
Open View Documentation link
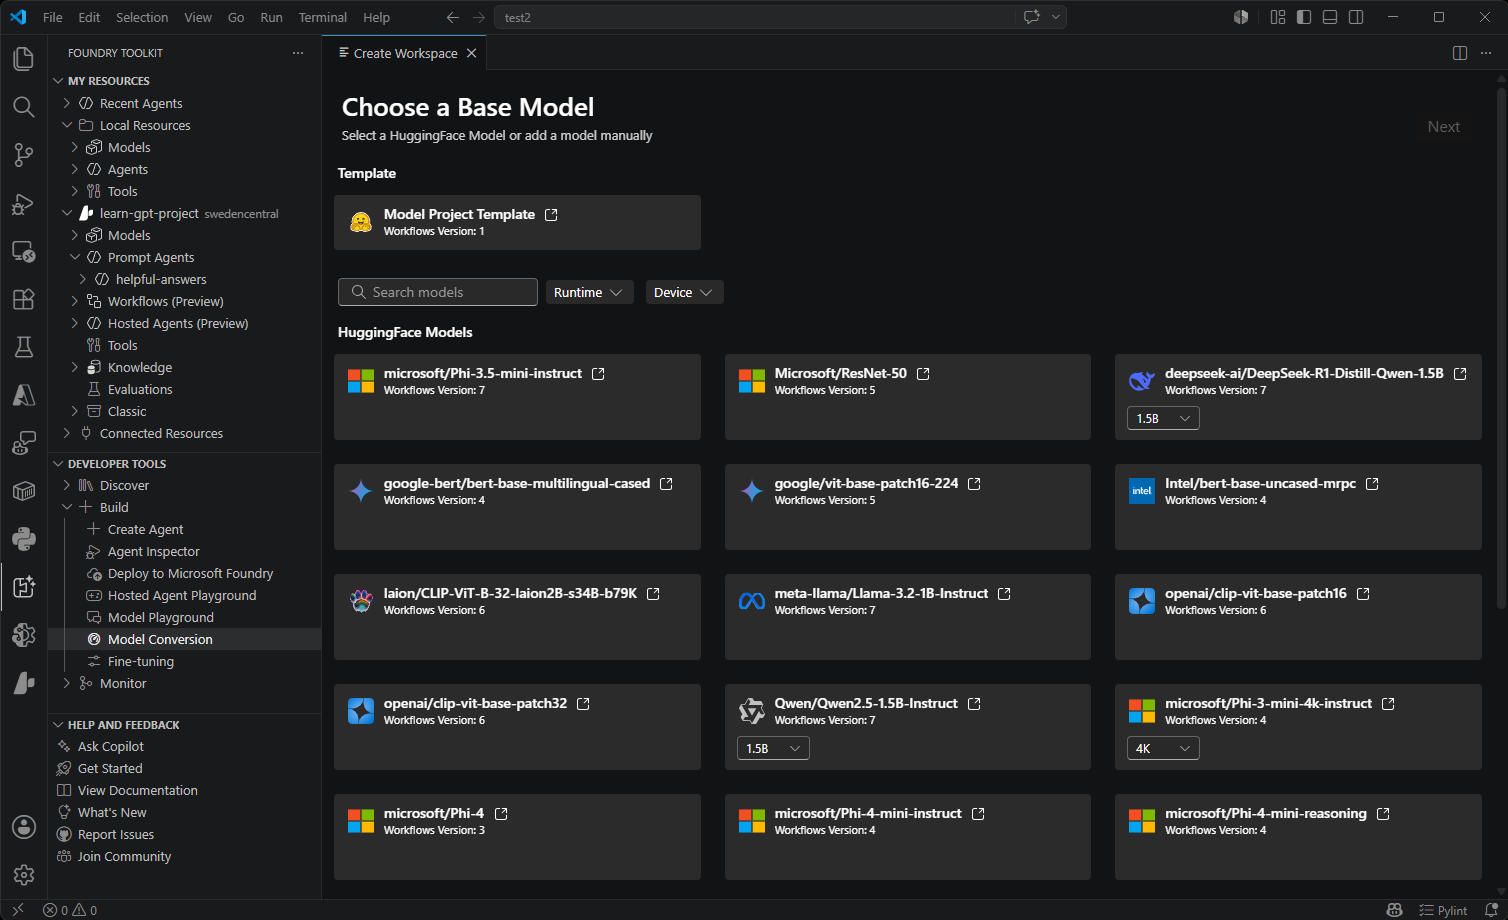click(138, 790)
